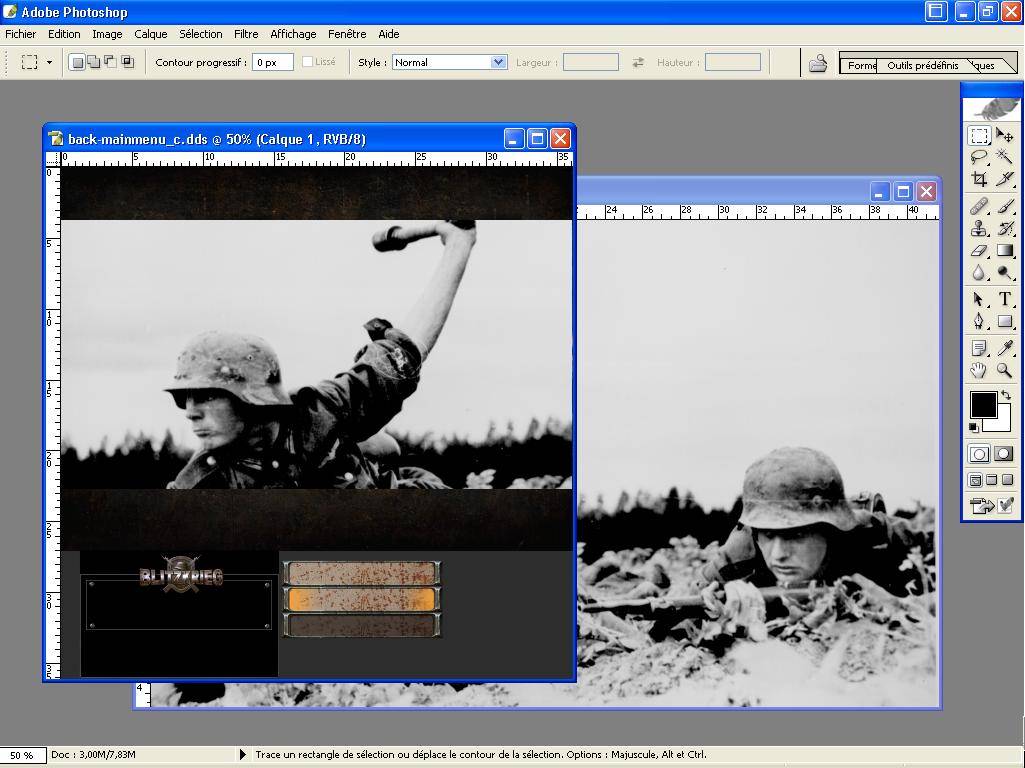
Task: Select the Lasso tool
Action: tap(979, 157)
